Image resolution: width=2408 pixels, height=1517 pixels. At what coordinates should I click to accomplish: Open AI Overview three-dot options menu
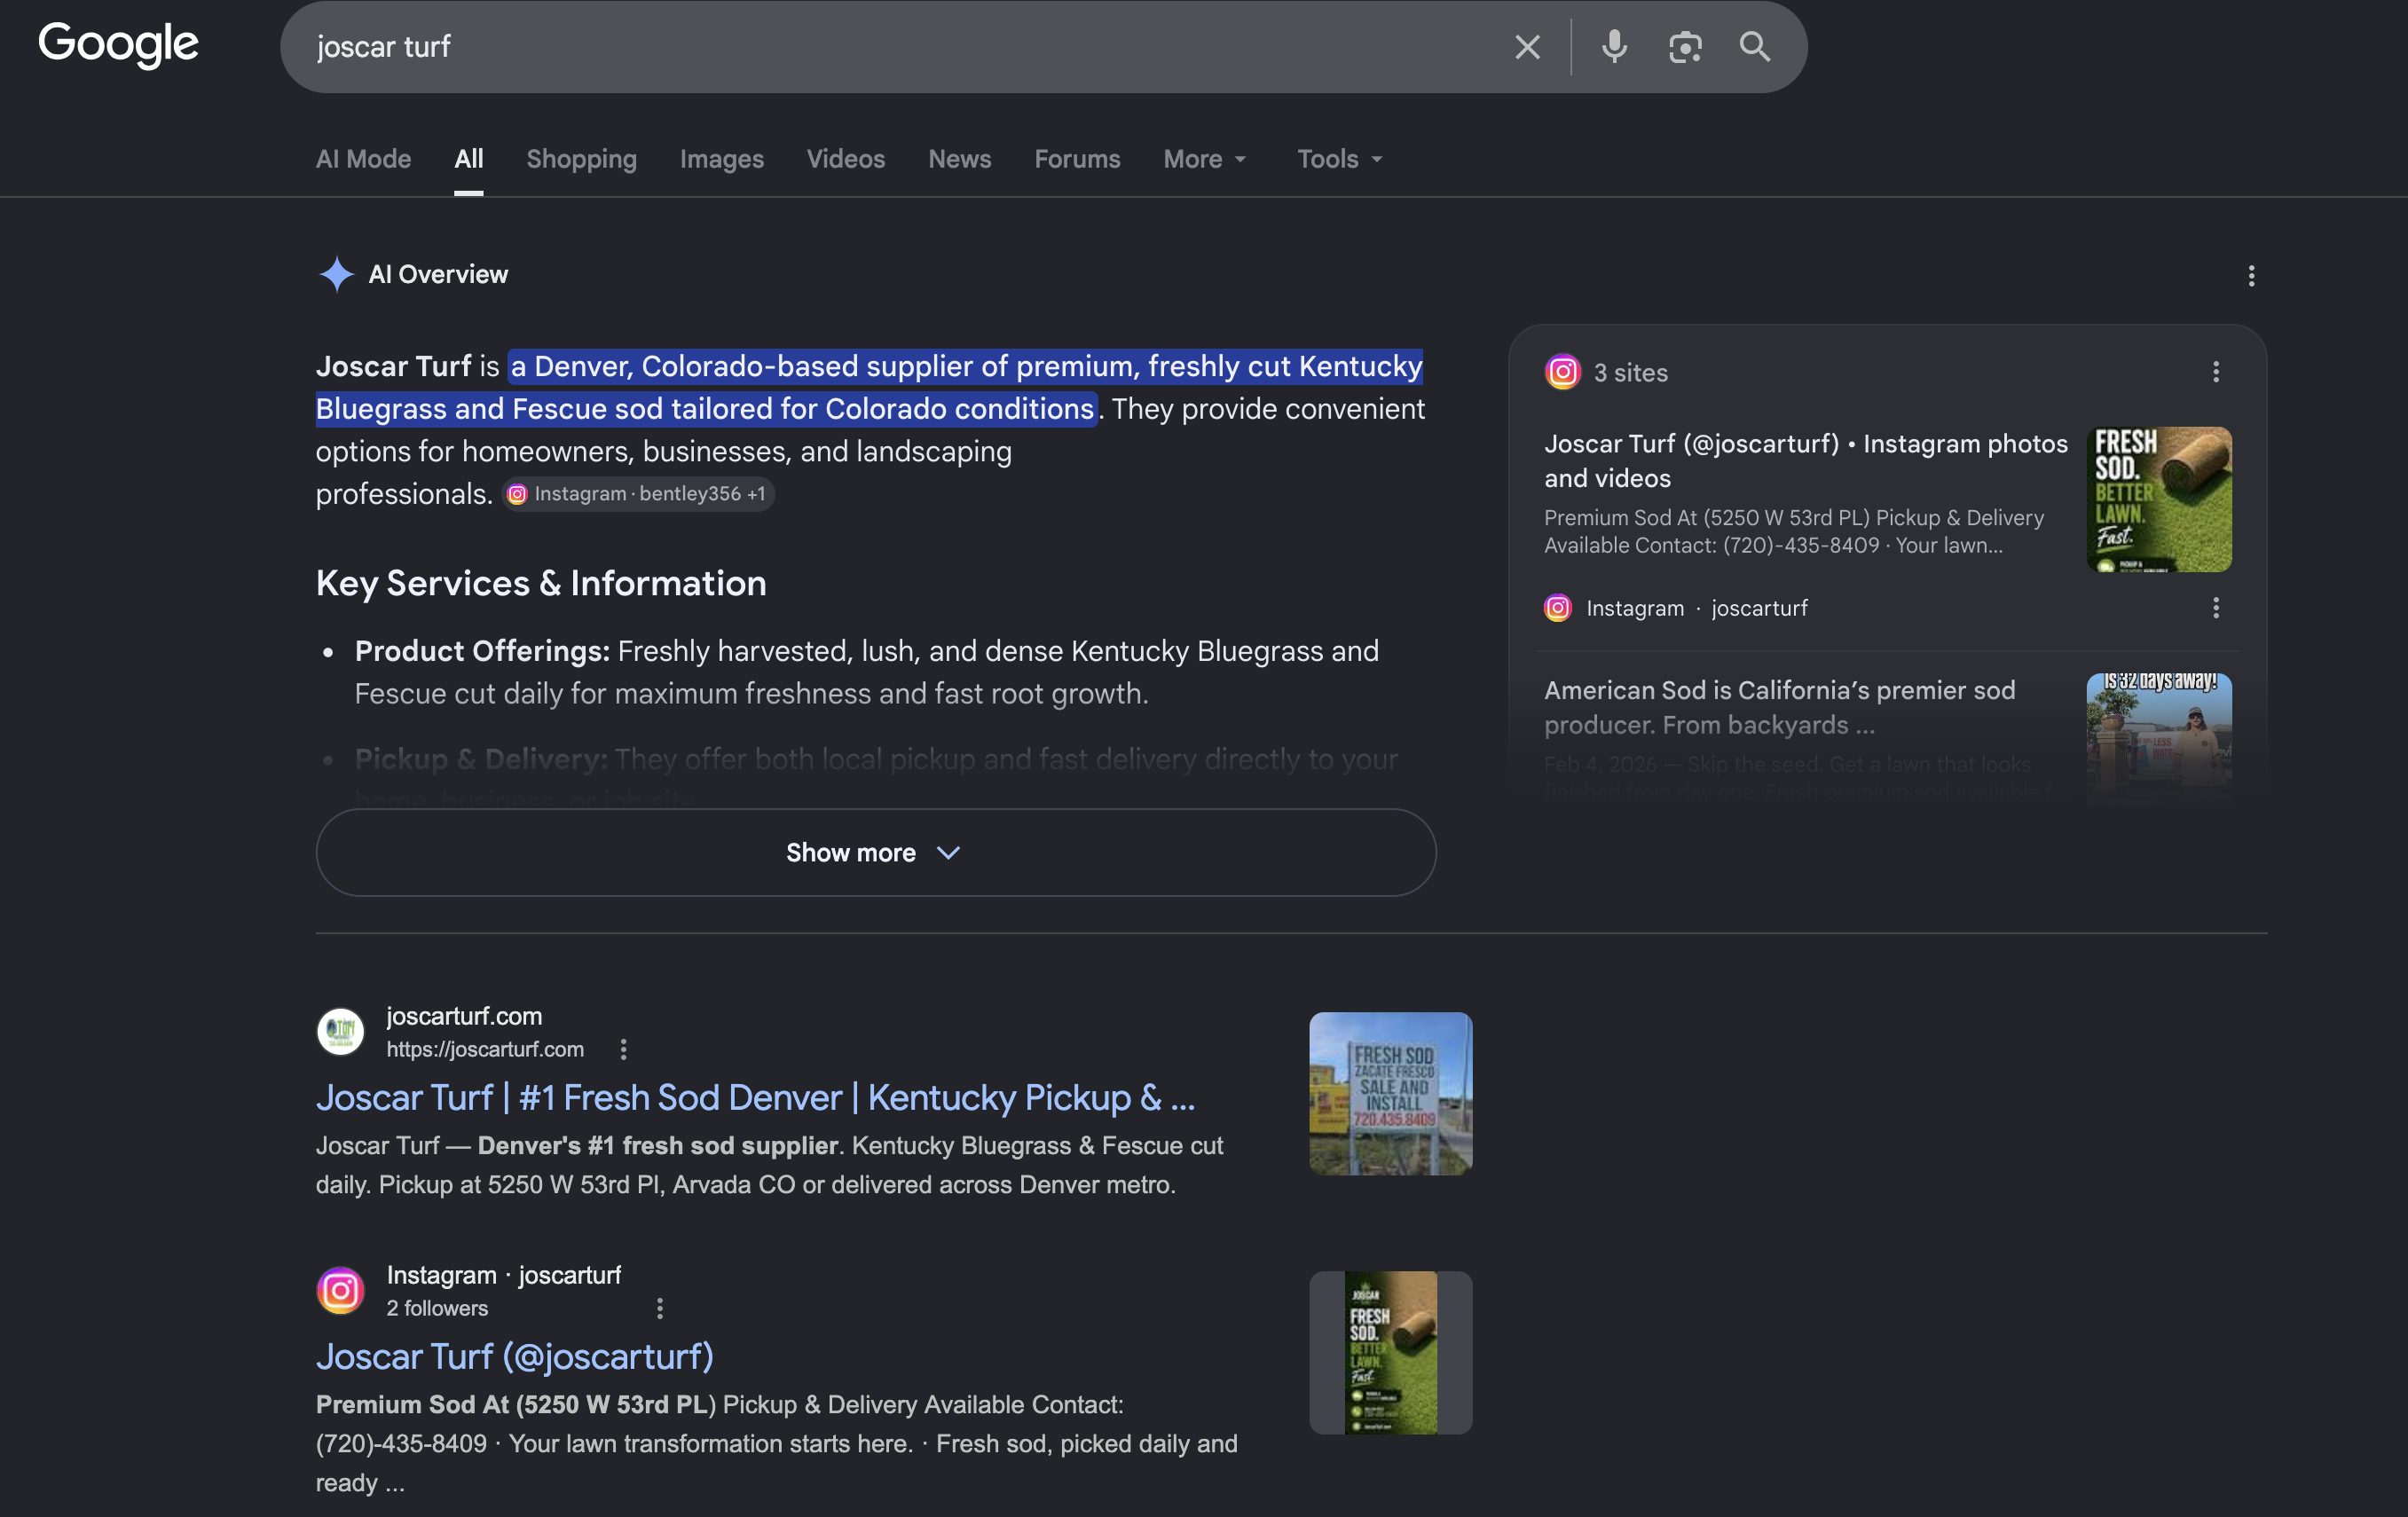(x=2251, y=276)
